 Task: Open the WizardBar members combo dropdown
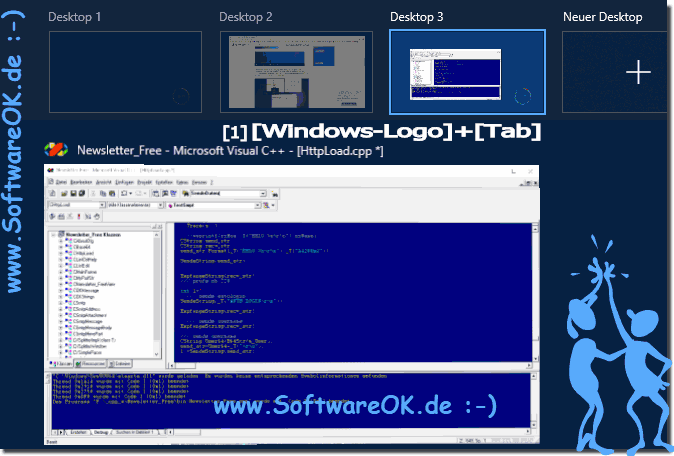point(258,205)
